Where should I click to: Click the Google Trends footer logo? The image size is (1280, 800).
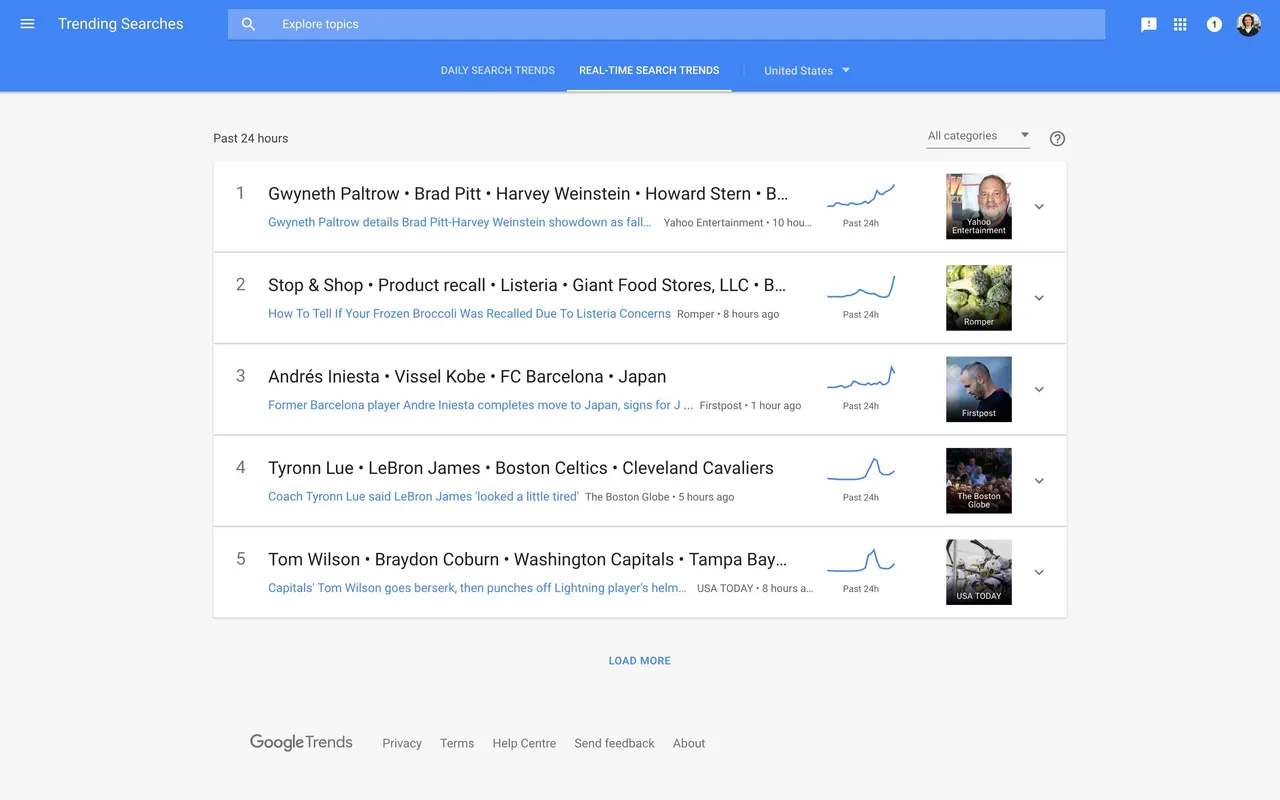[301, 742]
